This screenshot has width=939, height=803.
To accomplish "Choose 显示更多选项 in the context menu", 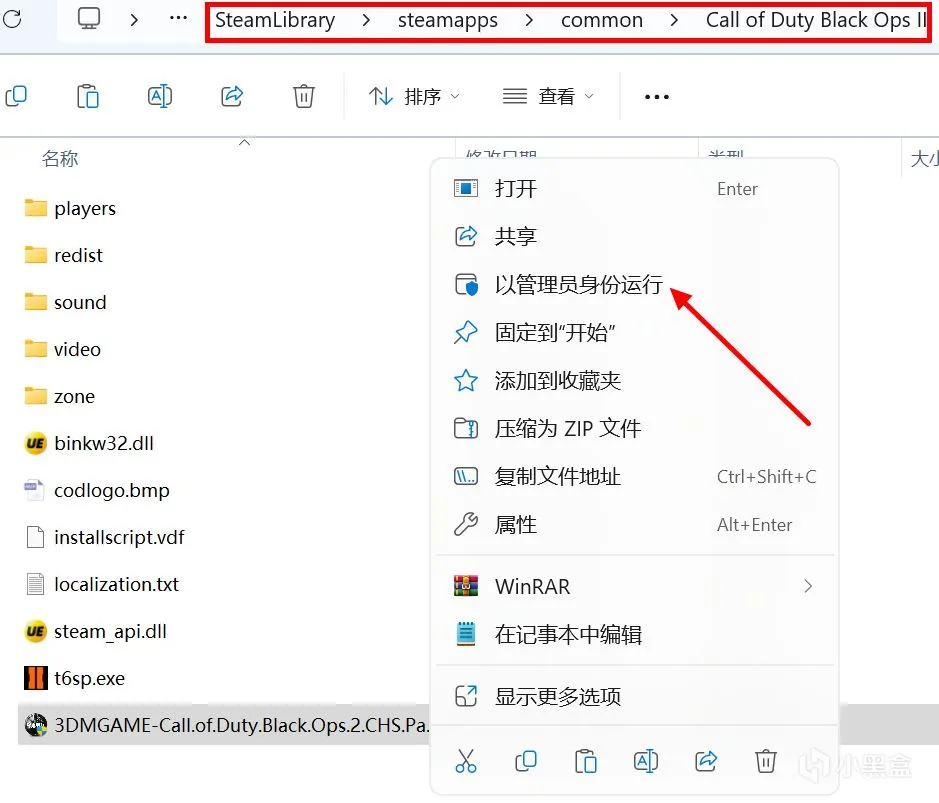I will (635, 696).
